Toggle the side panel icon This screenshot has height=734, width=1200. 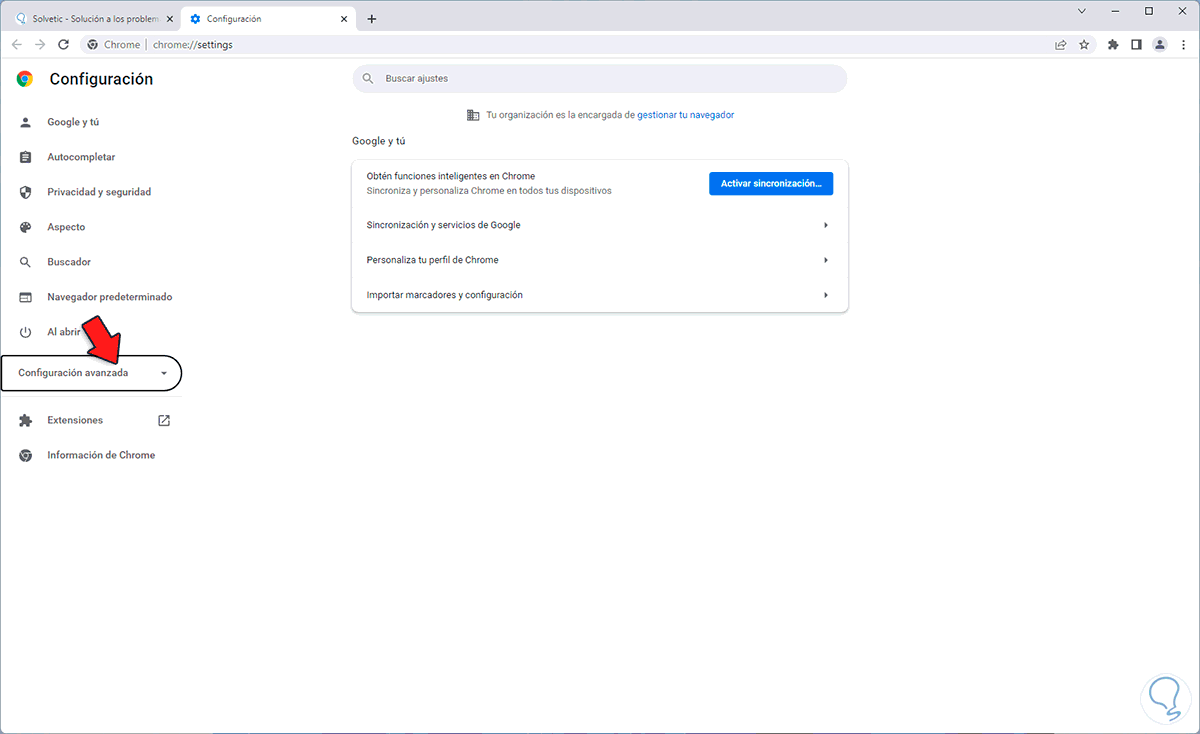pyautogui.click(x=1136, y=44)
